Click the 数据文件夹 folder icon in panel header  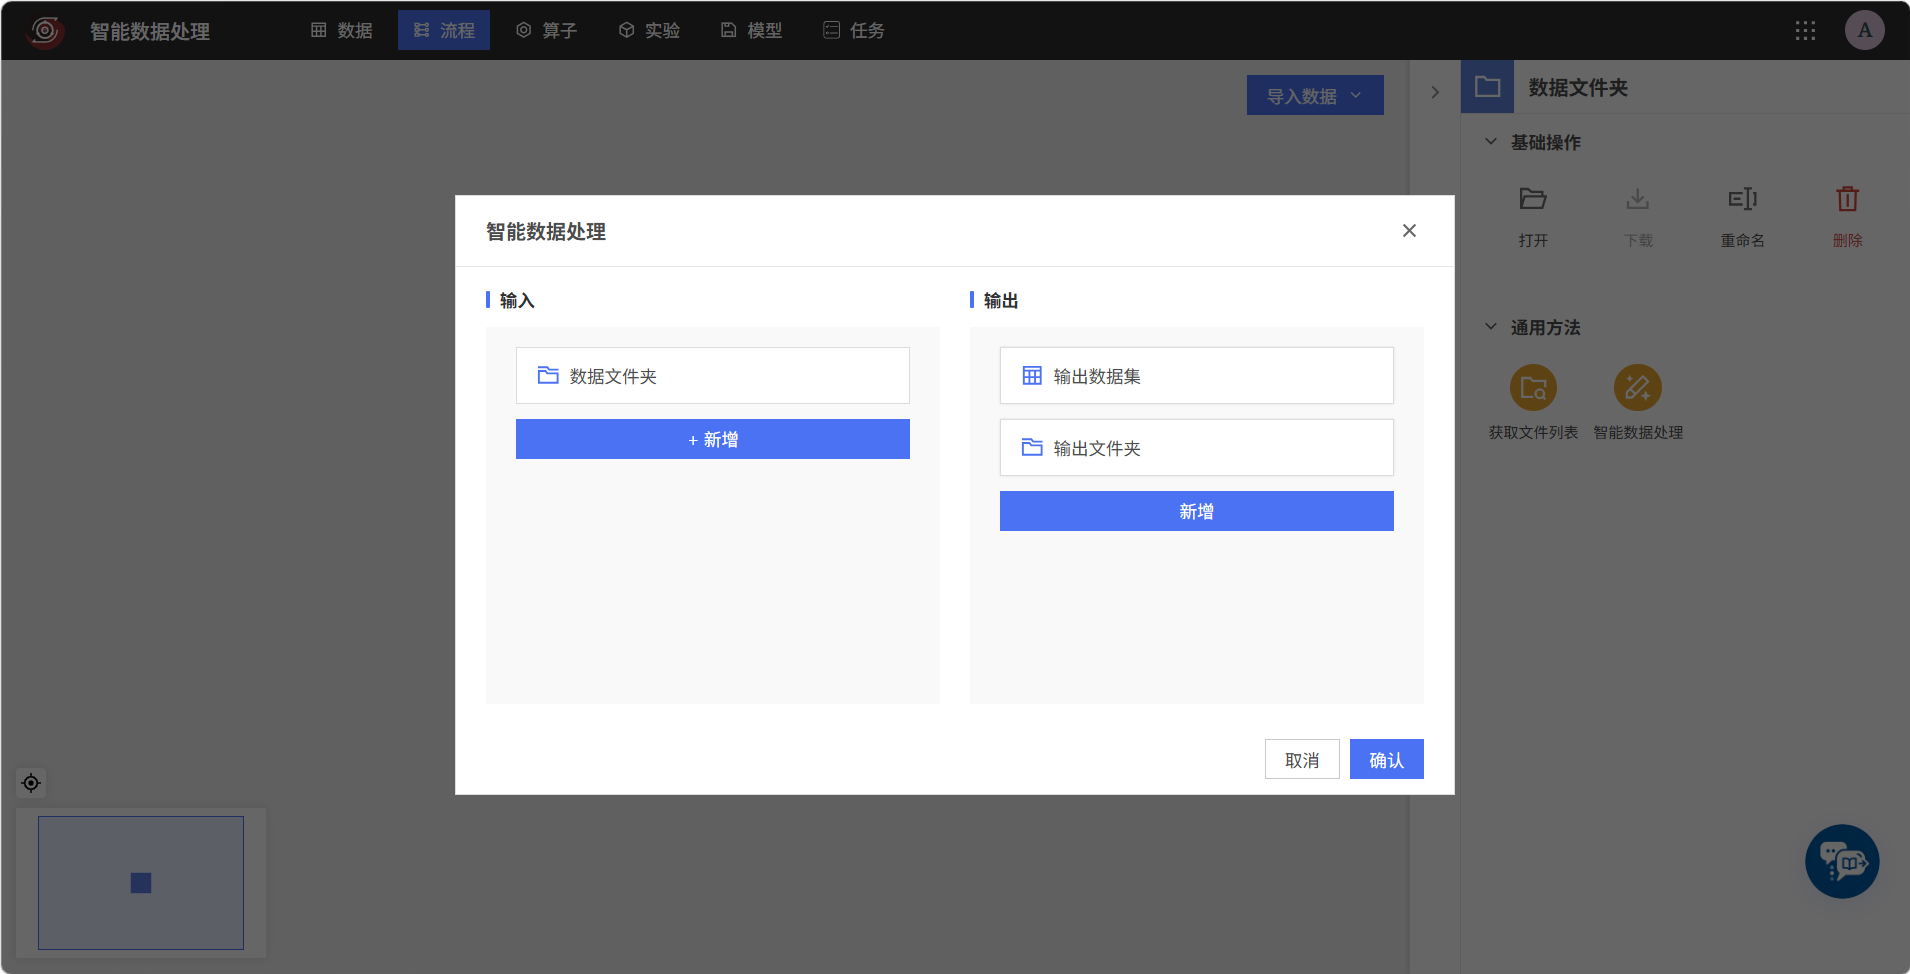tap(1487, 87)
